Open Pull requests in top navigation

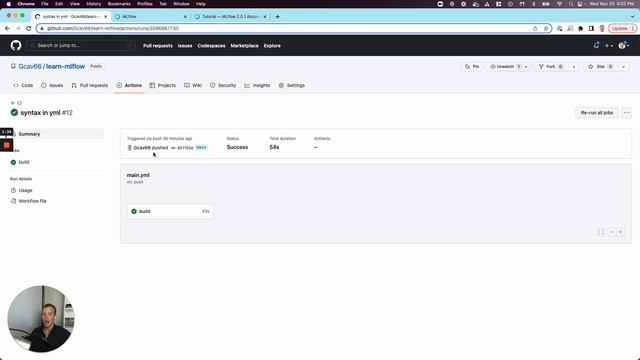click(158, 46)
